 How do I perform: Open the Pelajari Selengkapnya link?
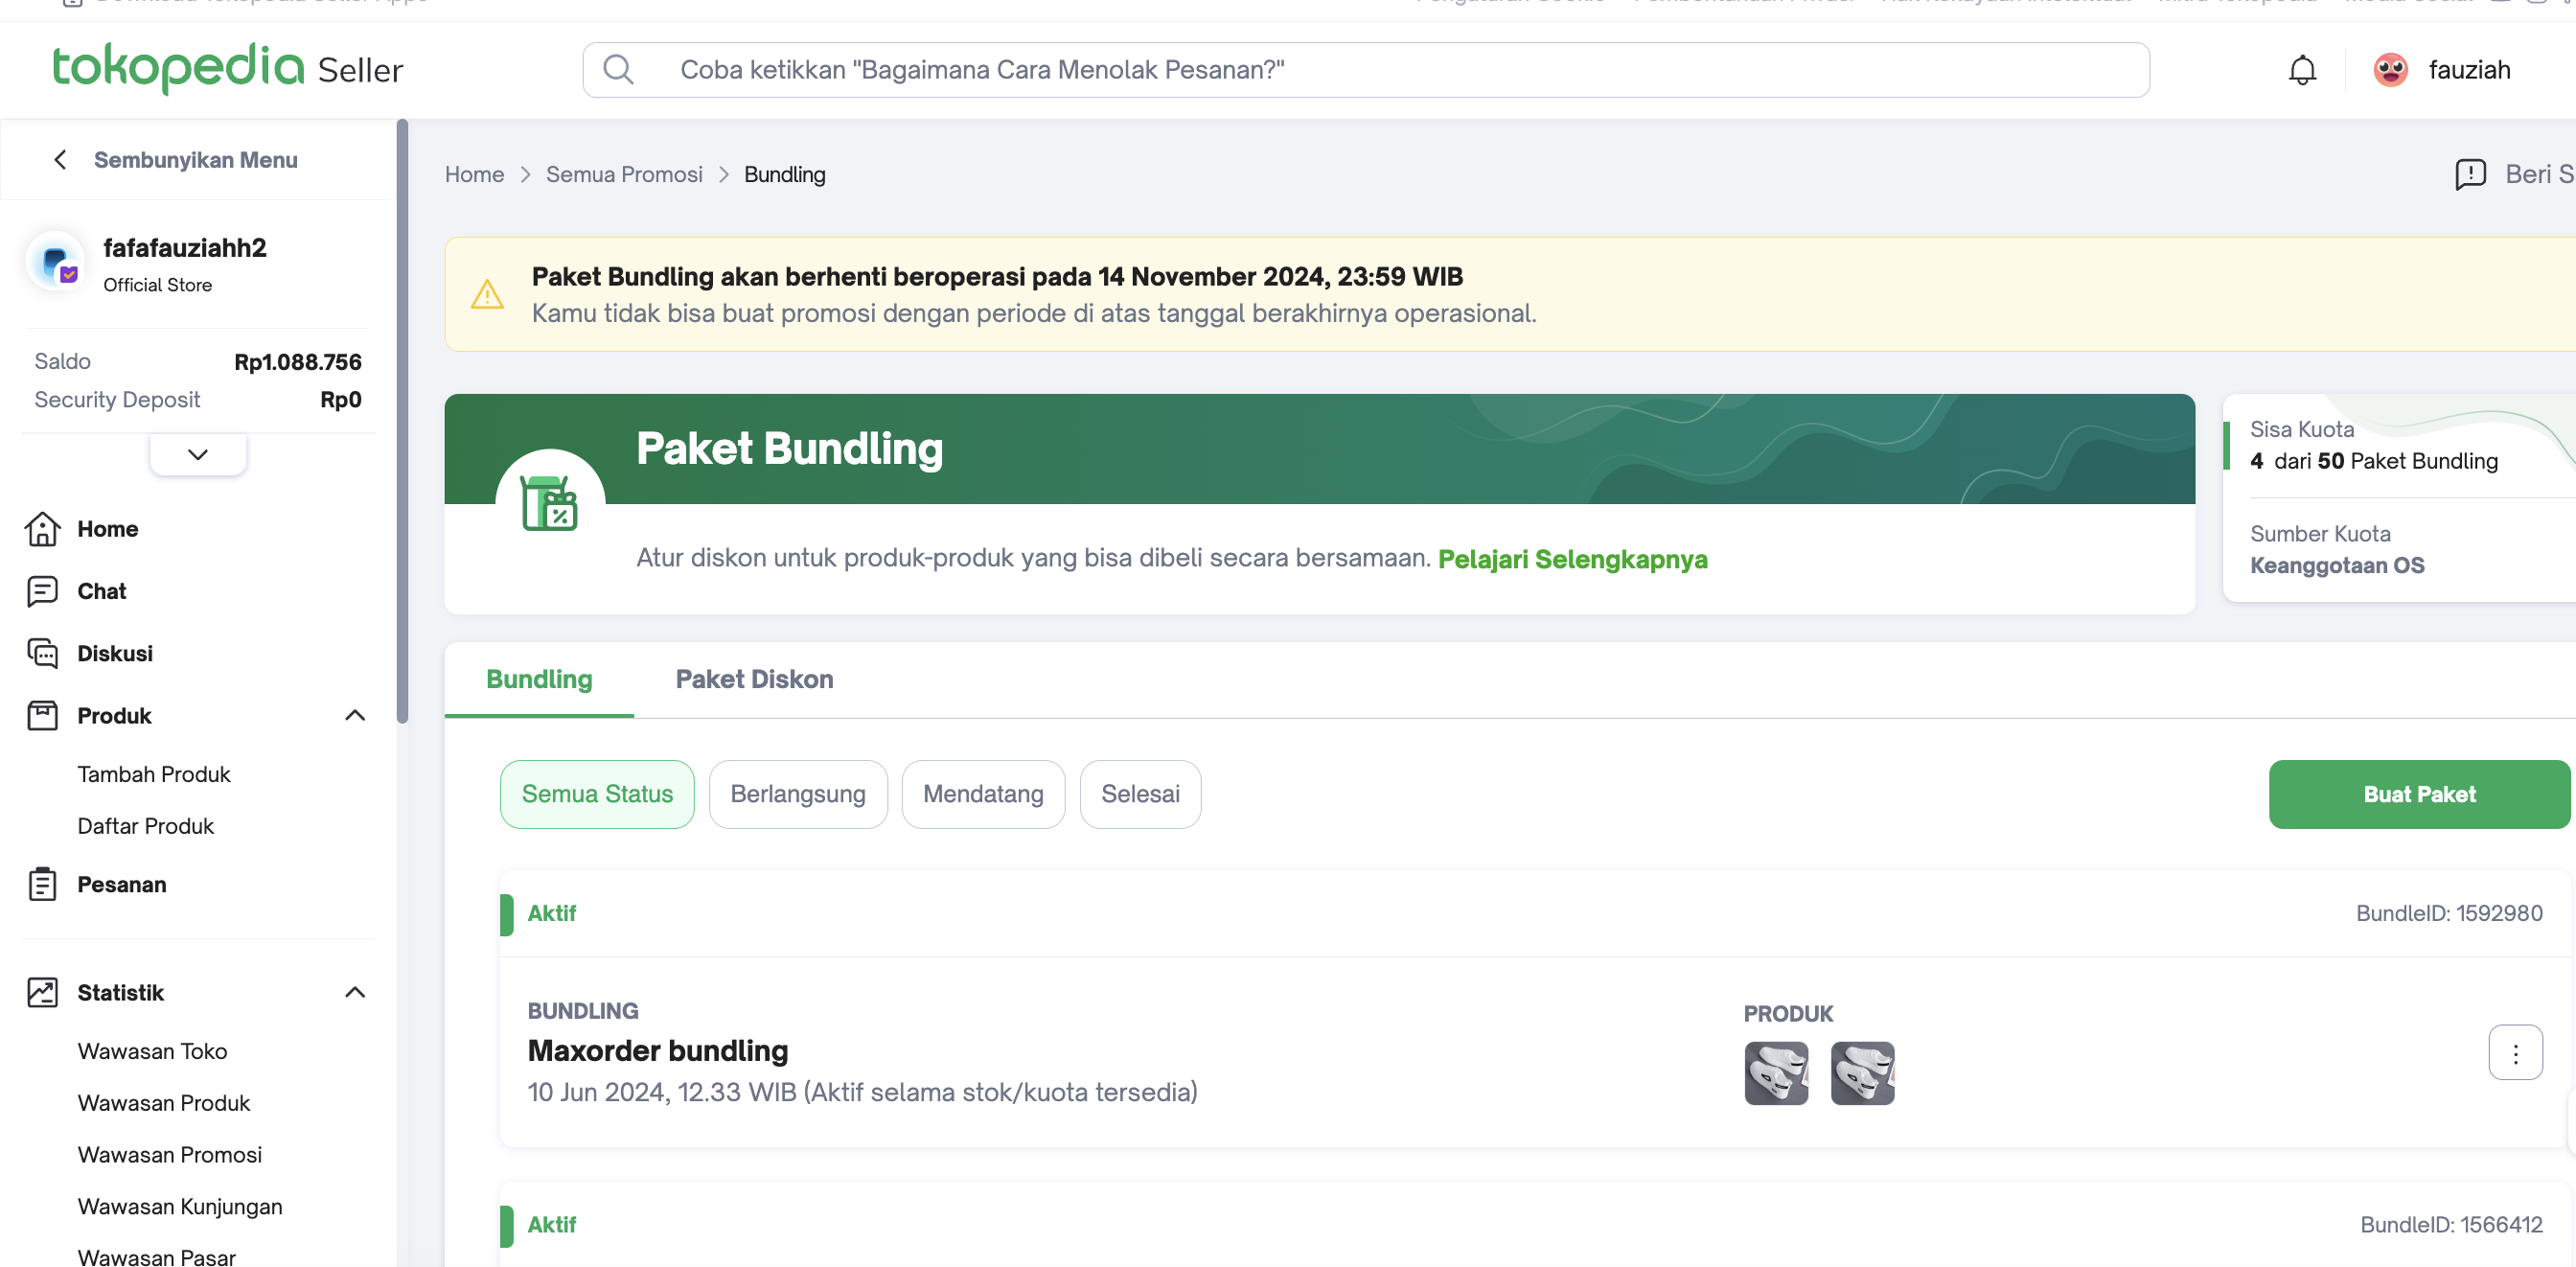[1572, 559]
